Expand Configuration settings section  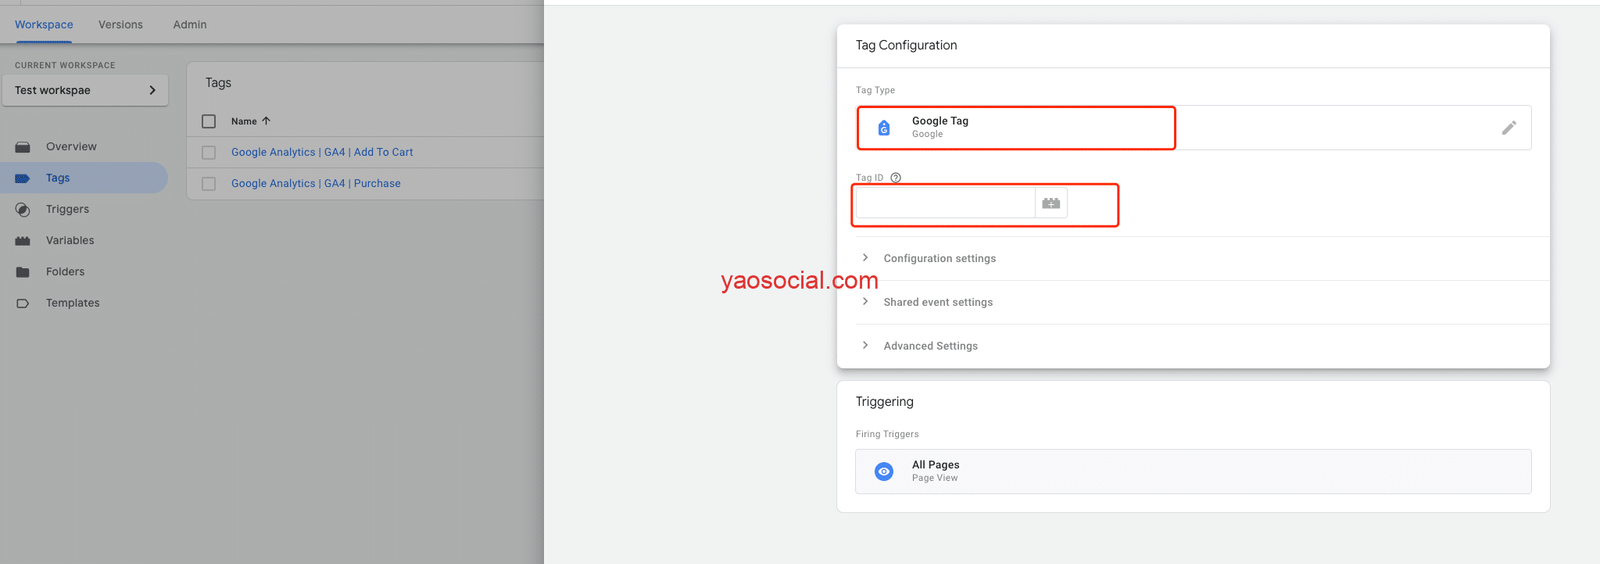point(939,258)
